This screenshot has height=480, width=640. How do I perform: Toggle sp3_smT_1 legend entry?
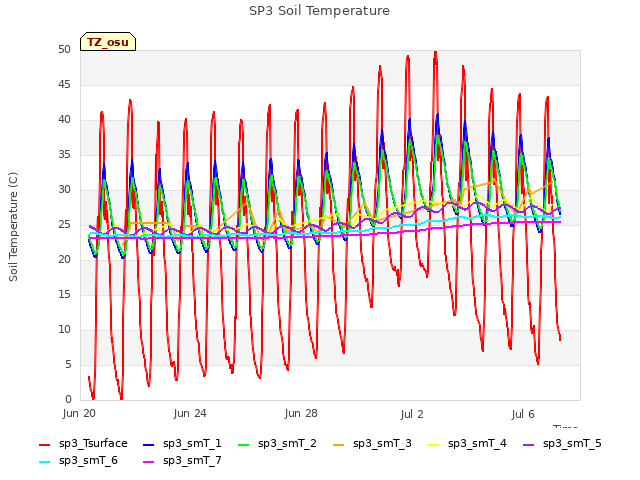[182, 444]
